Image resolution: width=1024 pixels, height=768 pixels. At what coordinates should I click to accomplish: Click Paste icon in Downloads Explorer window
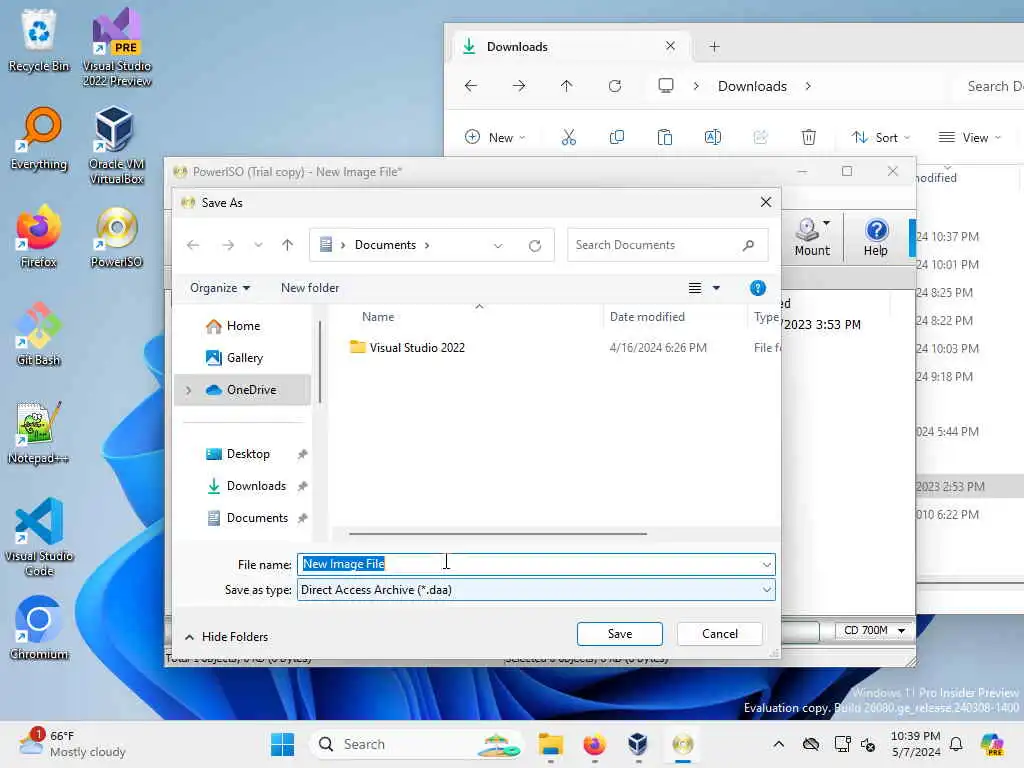(x=665, y=137)
